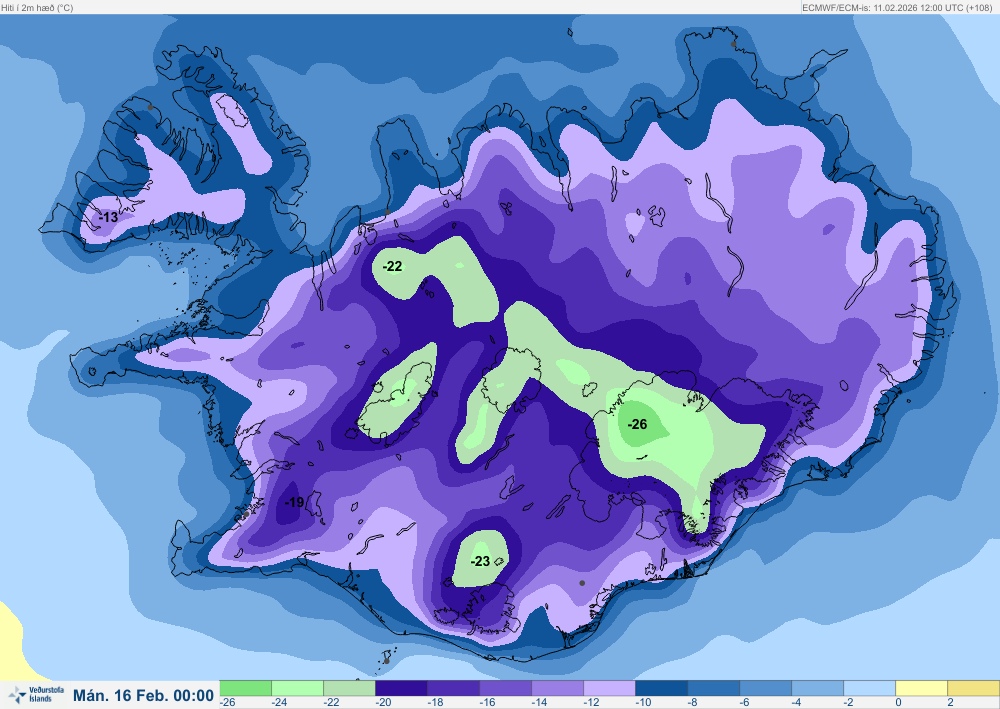
Task: Click the legend value 0
Action: [x=899, y=703]
